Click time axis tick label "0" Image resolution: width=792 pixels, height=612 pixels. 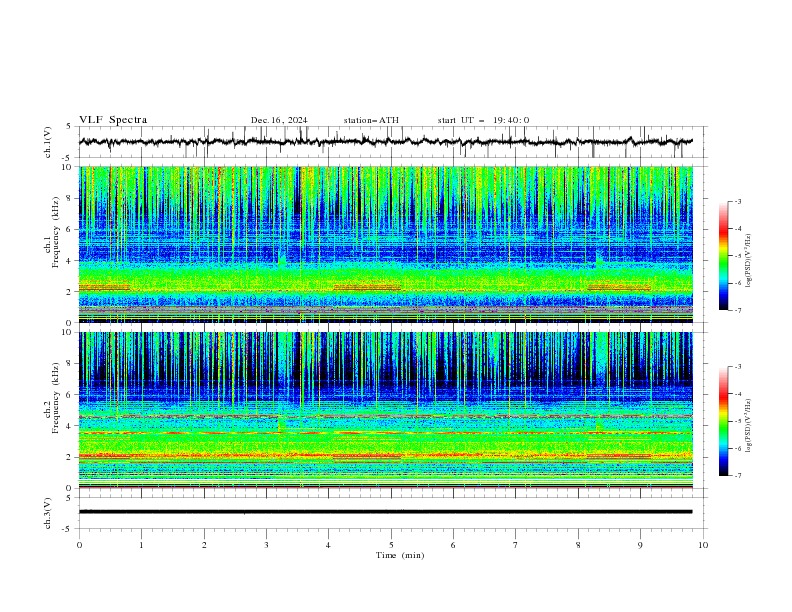click(x=79, y=545)
